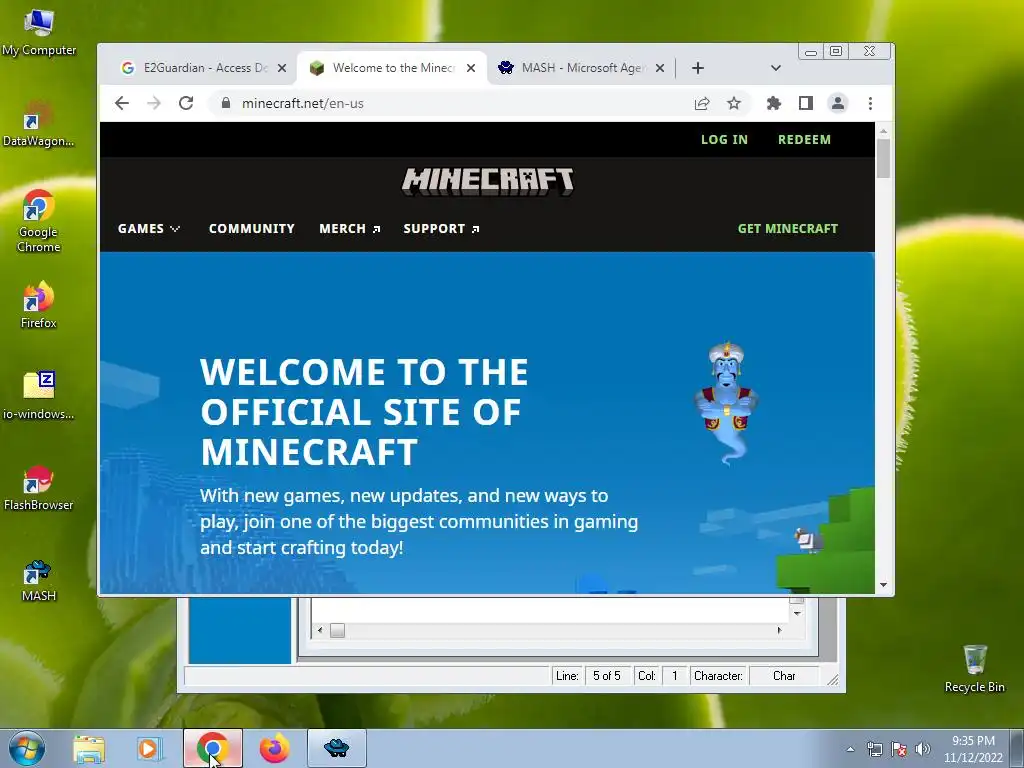Viewport: 1024px width, 768px height.
Task: Switch to the E2Guardian Access Denied tab
Action: tap(202, 68)
